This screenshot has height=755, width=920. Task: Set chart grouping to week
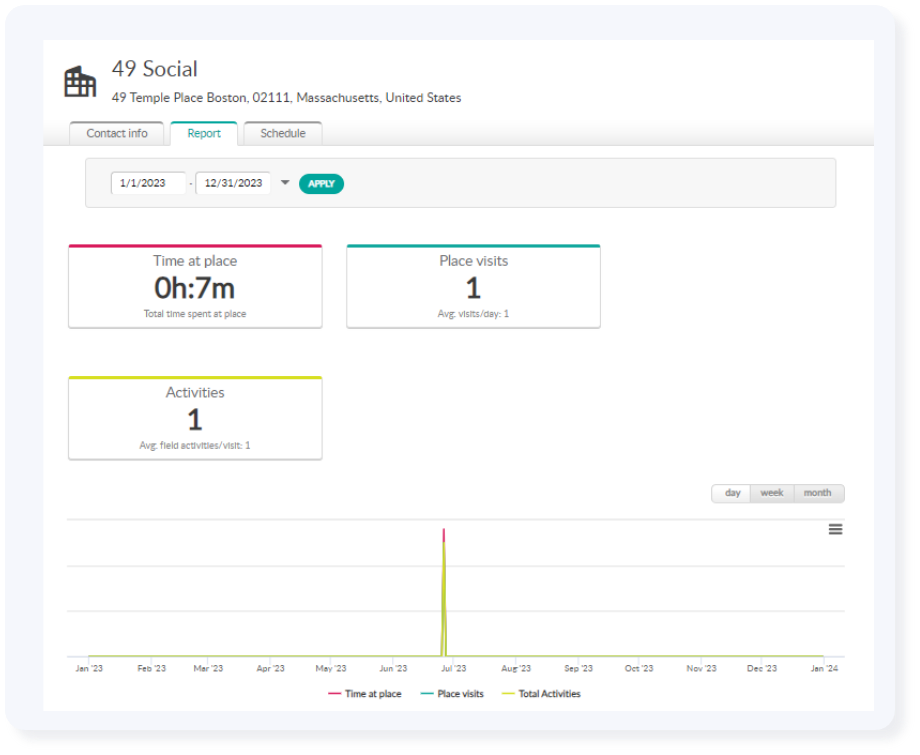click(772, 493)
